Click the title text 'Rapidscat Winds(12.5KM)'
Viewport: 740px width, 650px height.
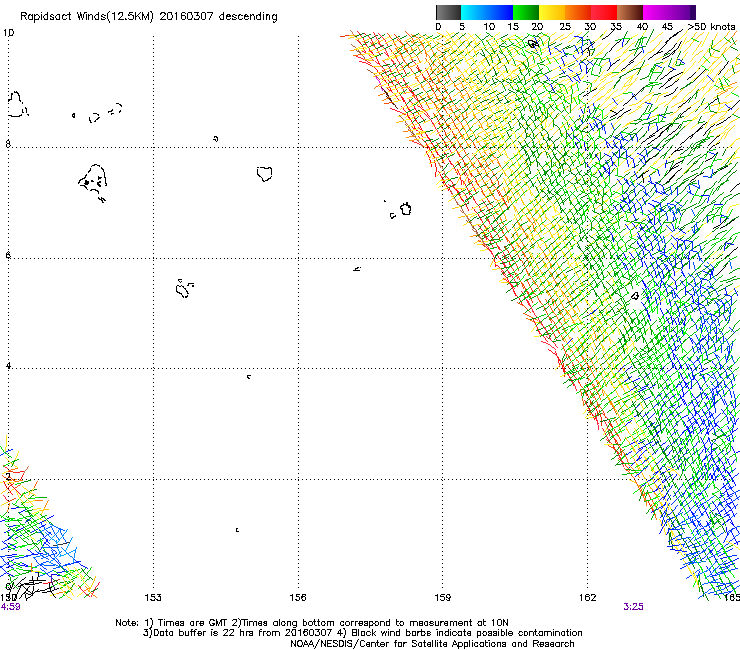87,17
